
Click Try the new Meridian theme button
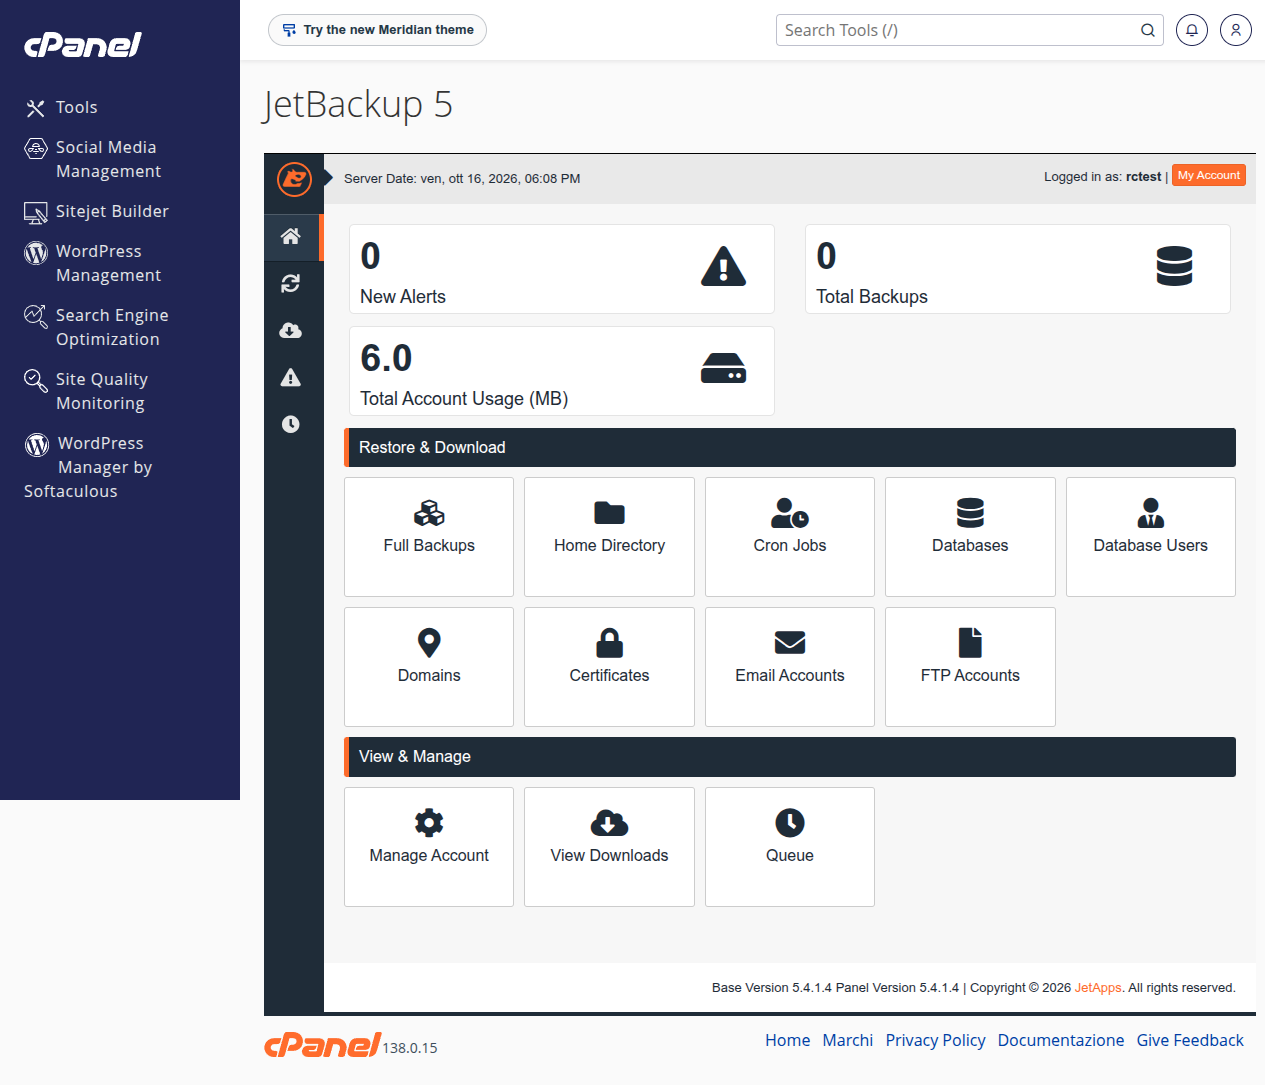[x=377, y=30]
